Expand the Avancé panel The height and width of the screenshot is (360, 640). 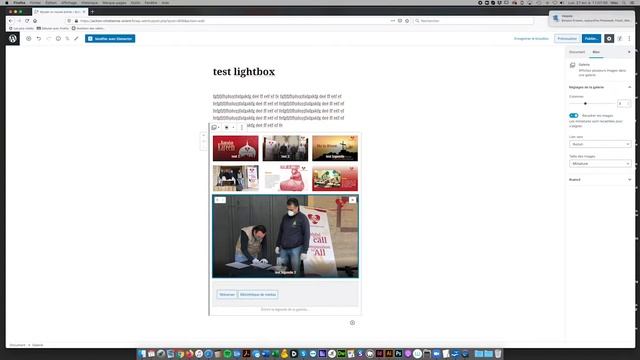coord(600,180)
